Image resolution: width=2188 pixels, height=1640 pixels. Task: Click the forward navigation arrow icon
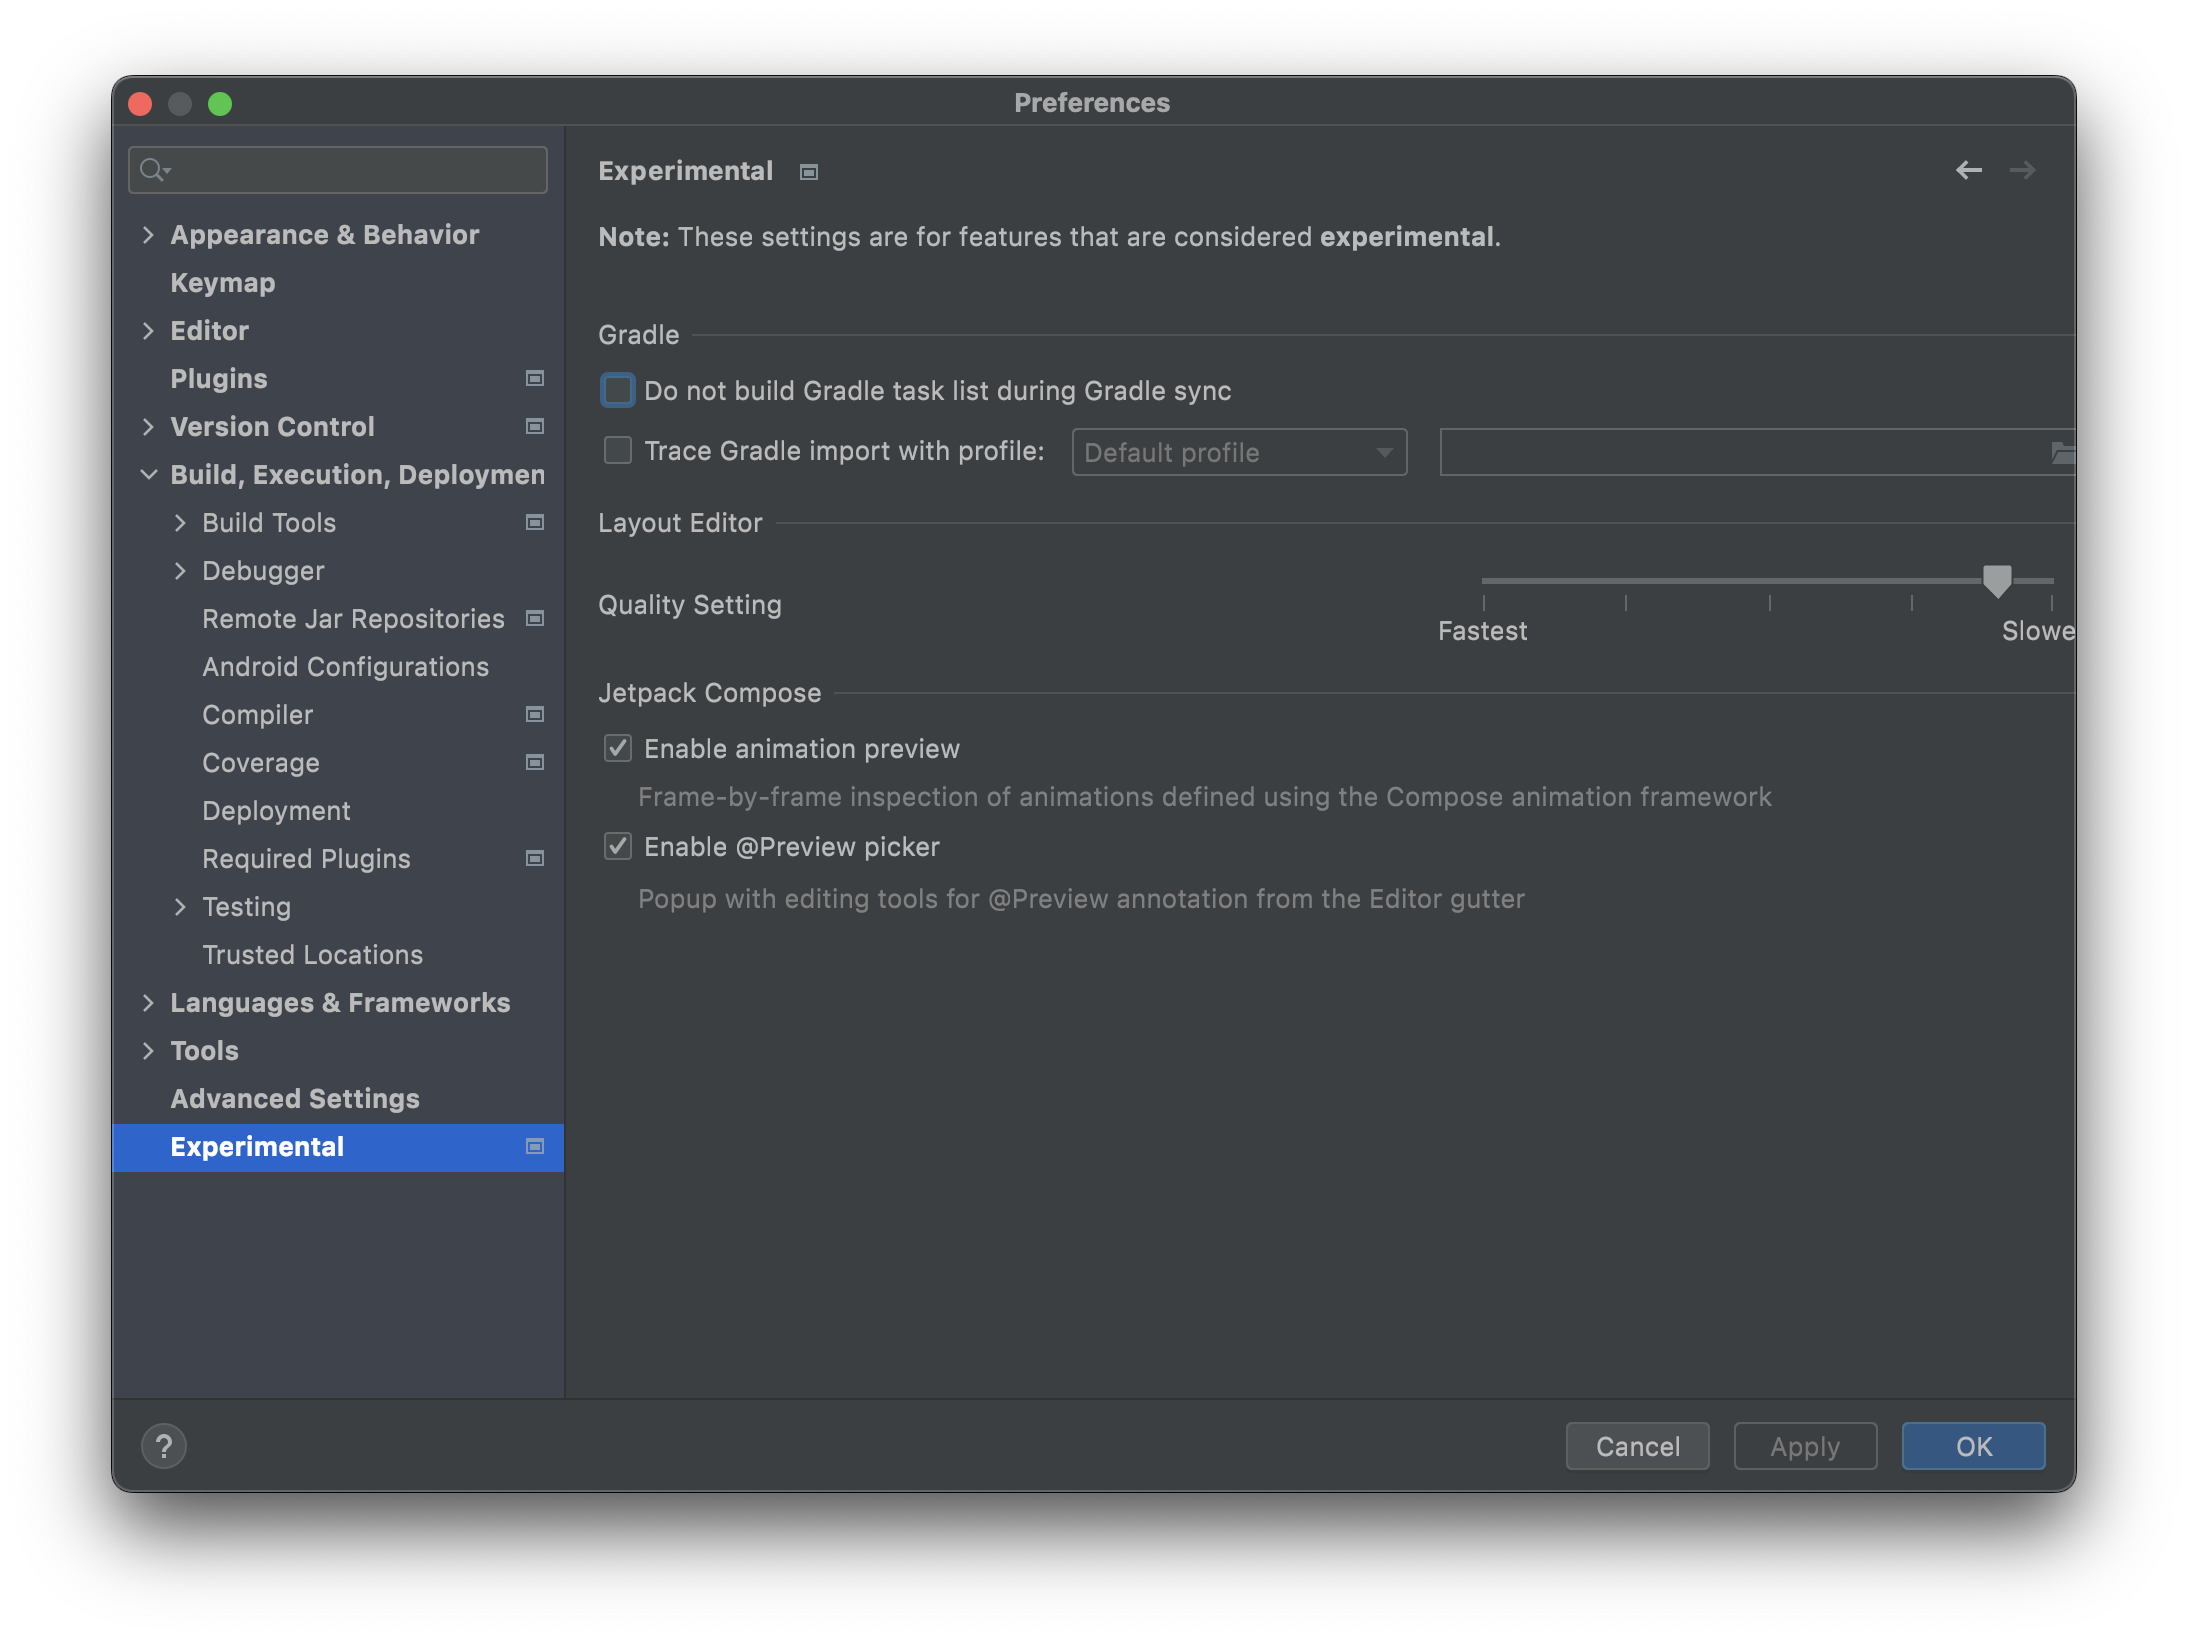point(2022,171)
